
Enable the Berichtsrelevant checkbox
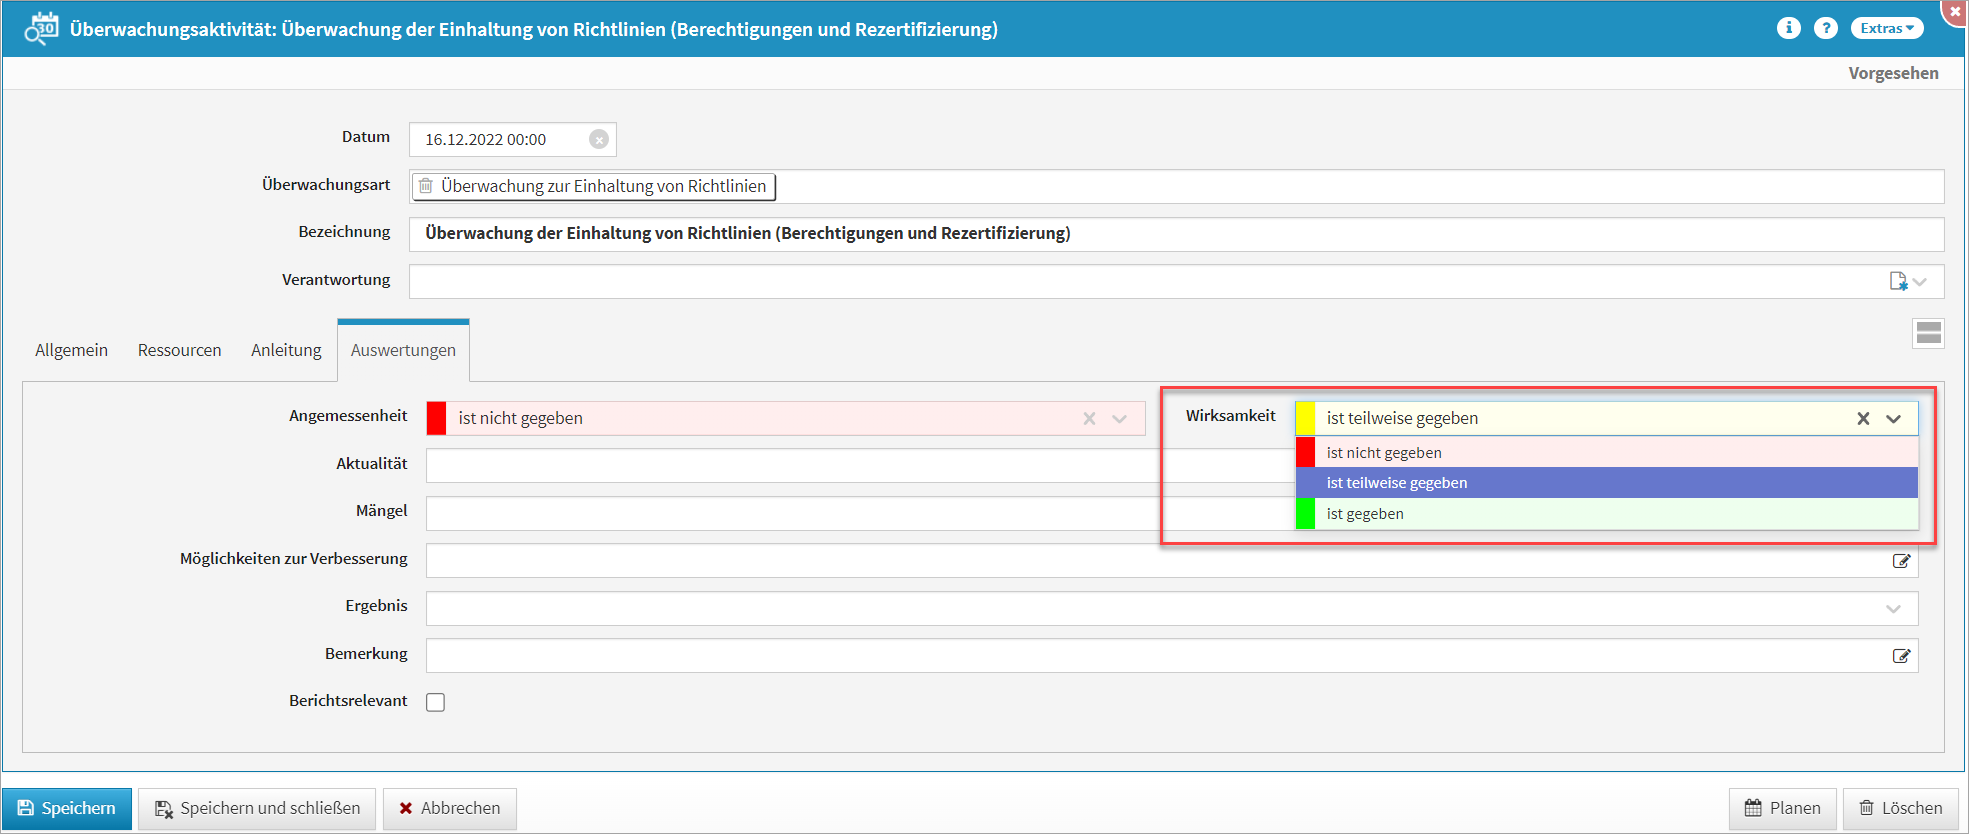coord(436,702)
